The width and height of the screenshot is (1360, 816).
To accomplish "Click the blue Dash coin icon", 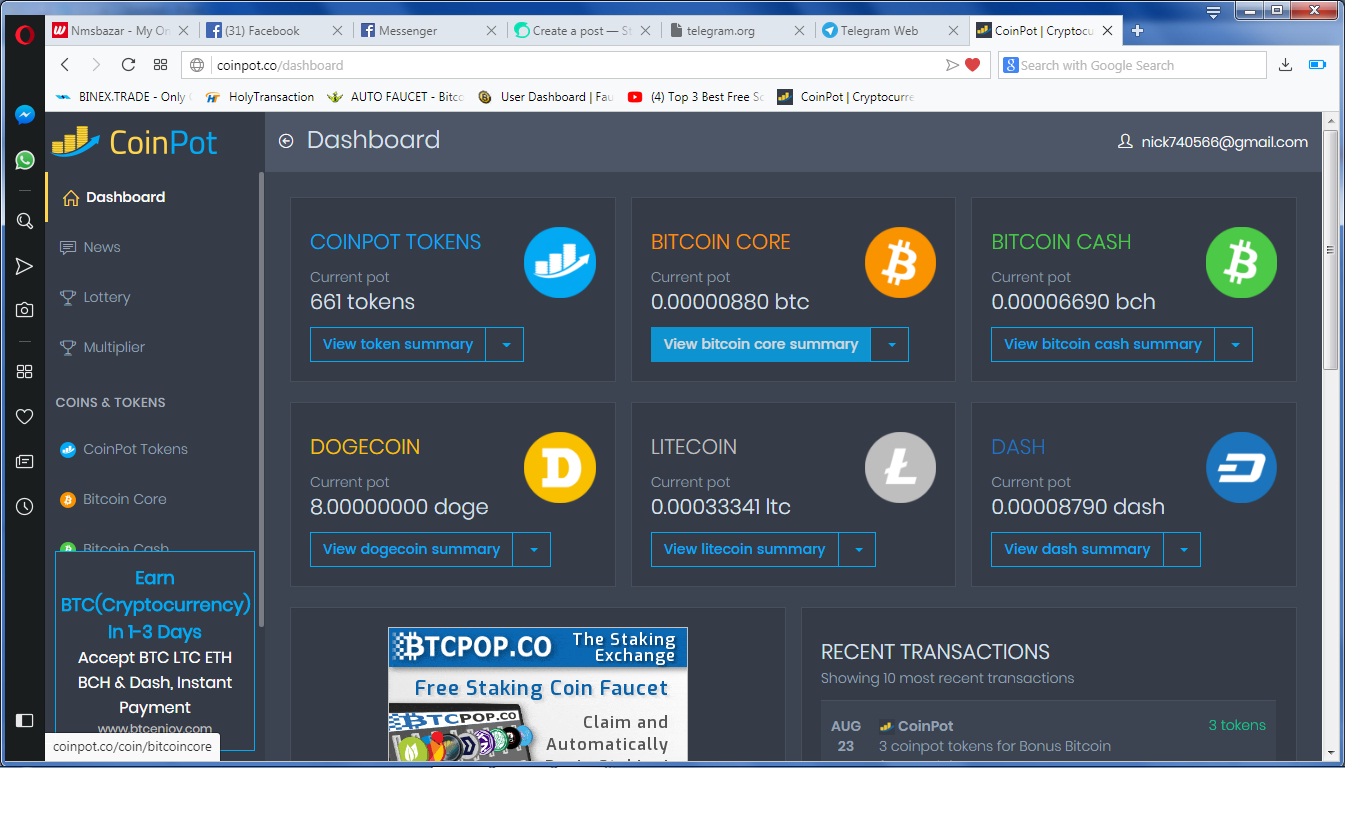I will (x=1241, y=467).
